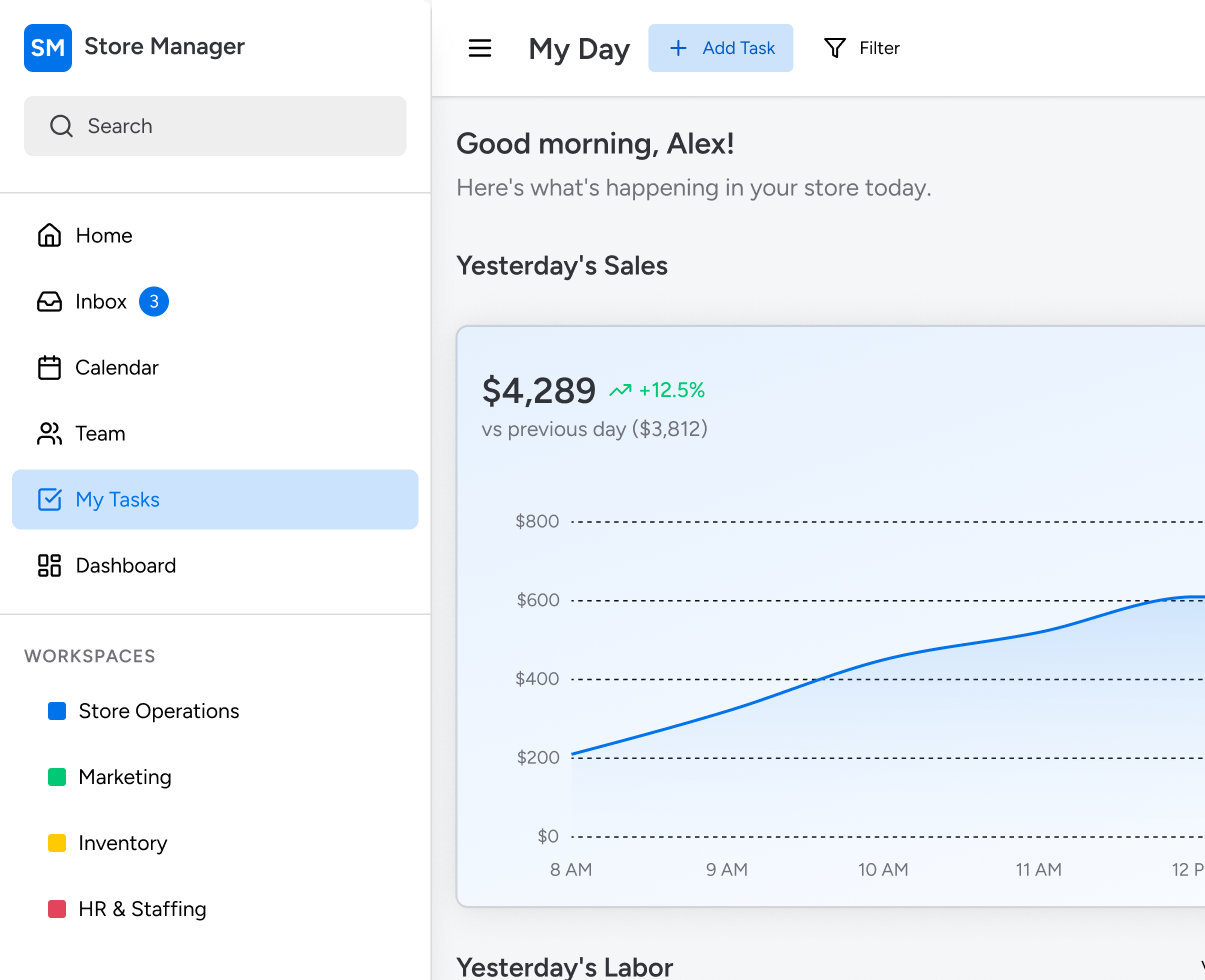Click the Calendar icon in sidebar
1205x980 pixels.
(x=49, y=367)
